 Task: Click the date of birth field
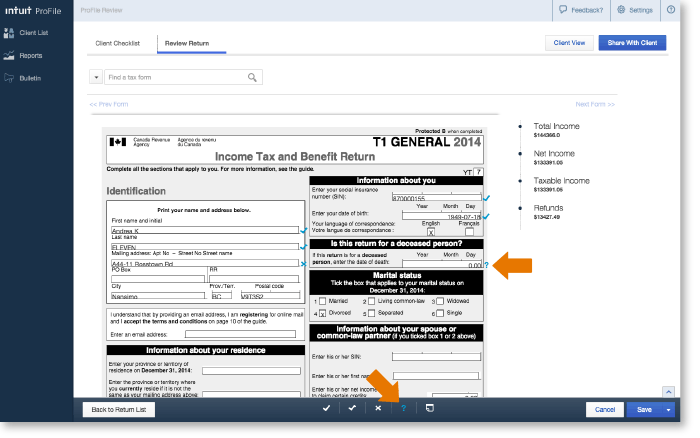pos(442,216)
